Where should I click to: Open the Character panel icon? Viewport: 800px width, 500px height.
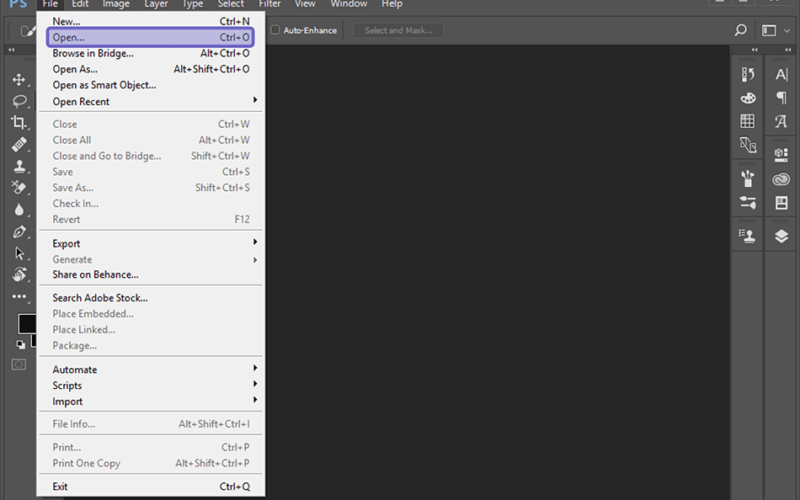[x=781, y=74]
